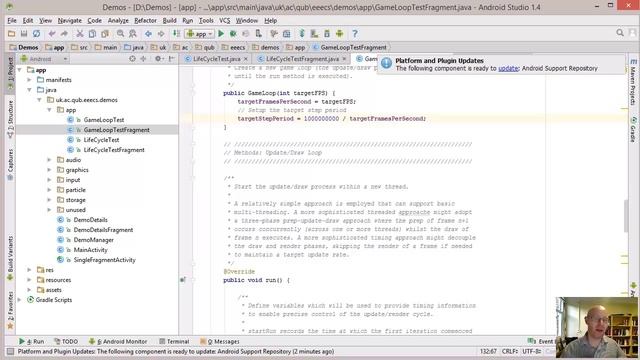Open the Run tool window button
This screenshot has height=360, width=640.
tap(31, 341)
